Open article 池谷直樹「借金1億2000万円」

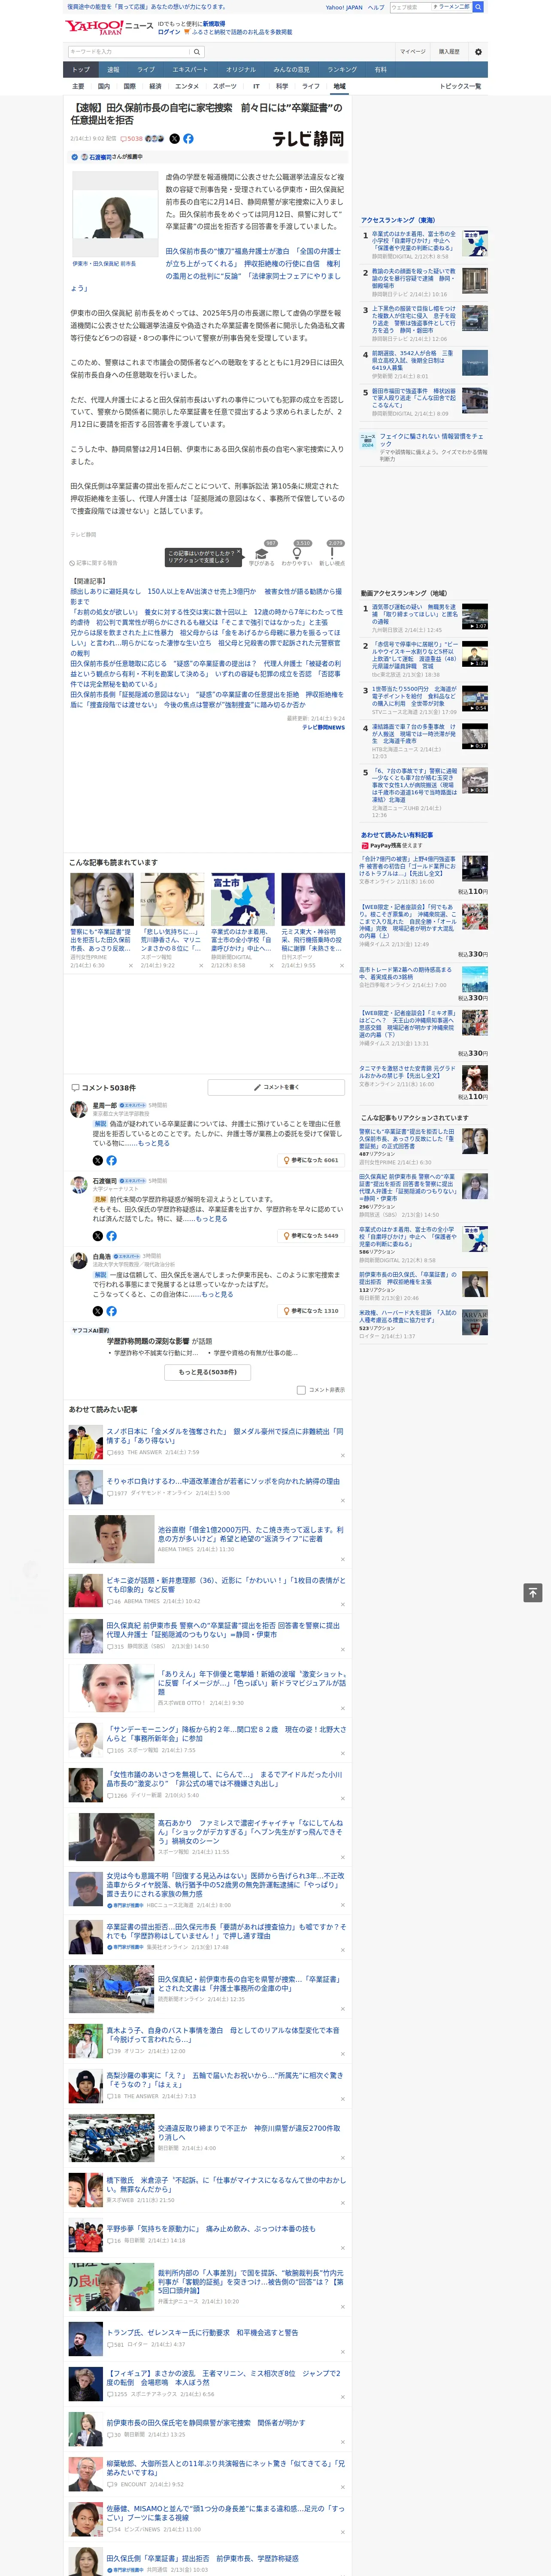pos(250,1534)
